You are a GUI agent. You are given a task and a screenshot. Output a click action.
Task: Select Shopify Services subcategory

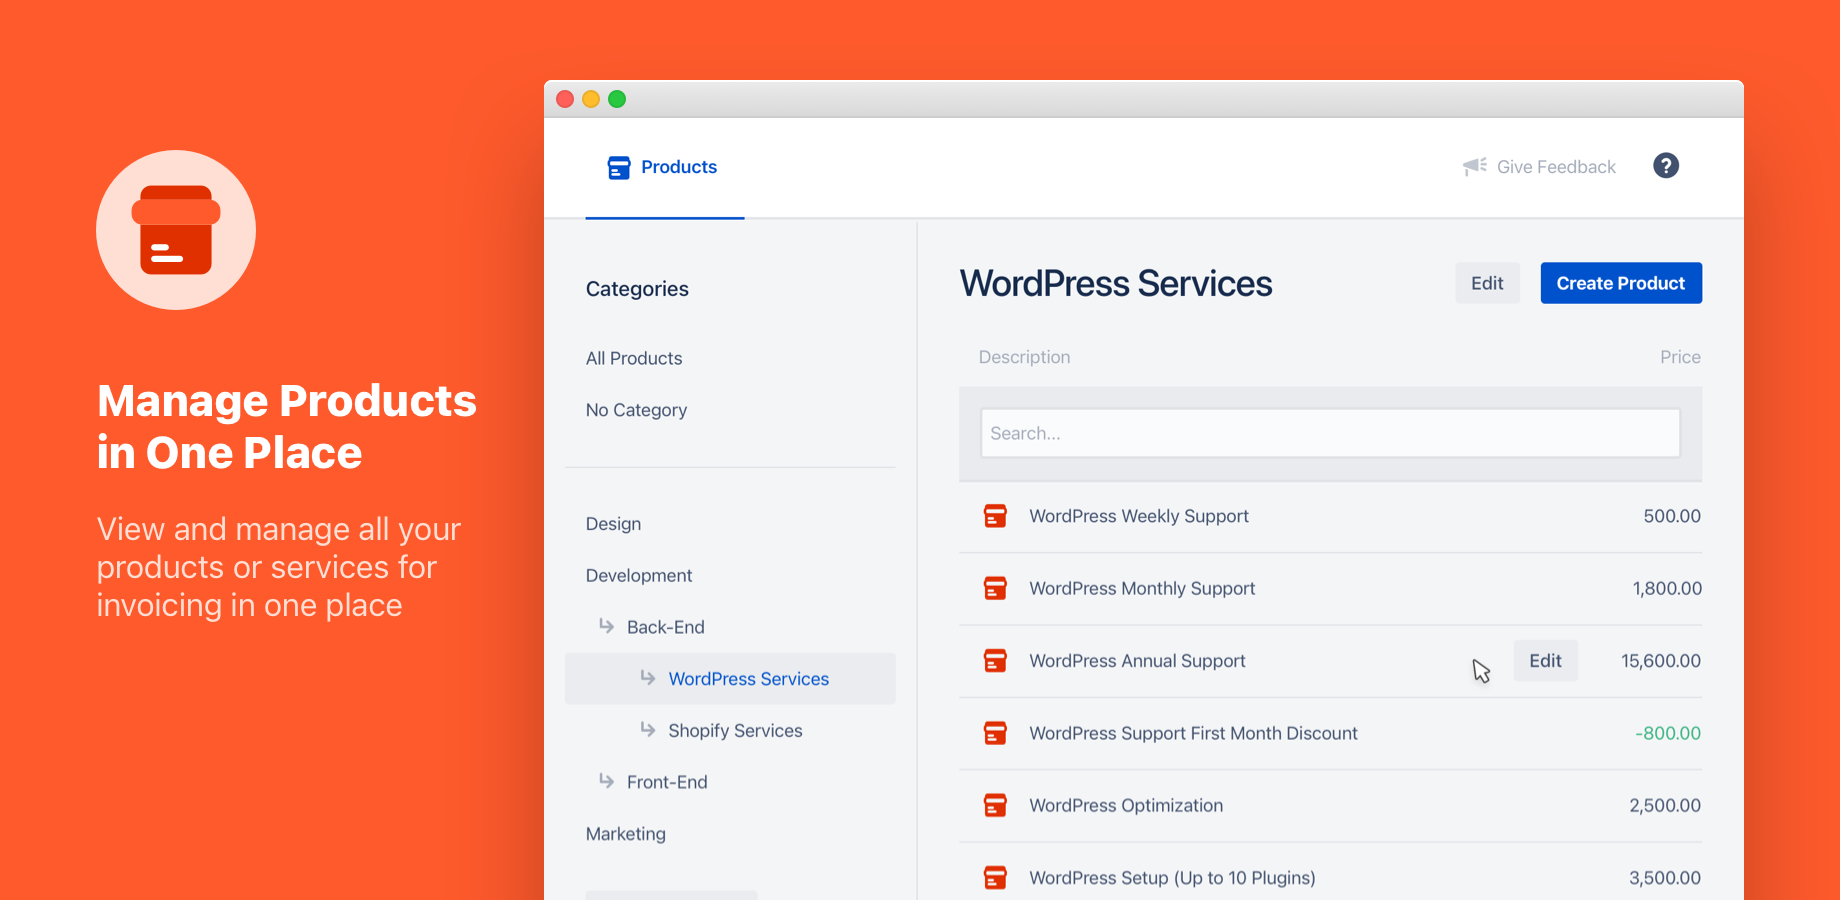735,731
